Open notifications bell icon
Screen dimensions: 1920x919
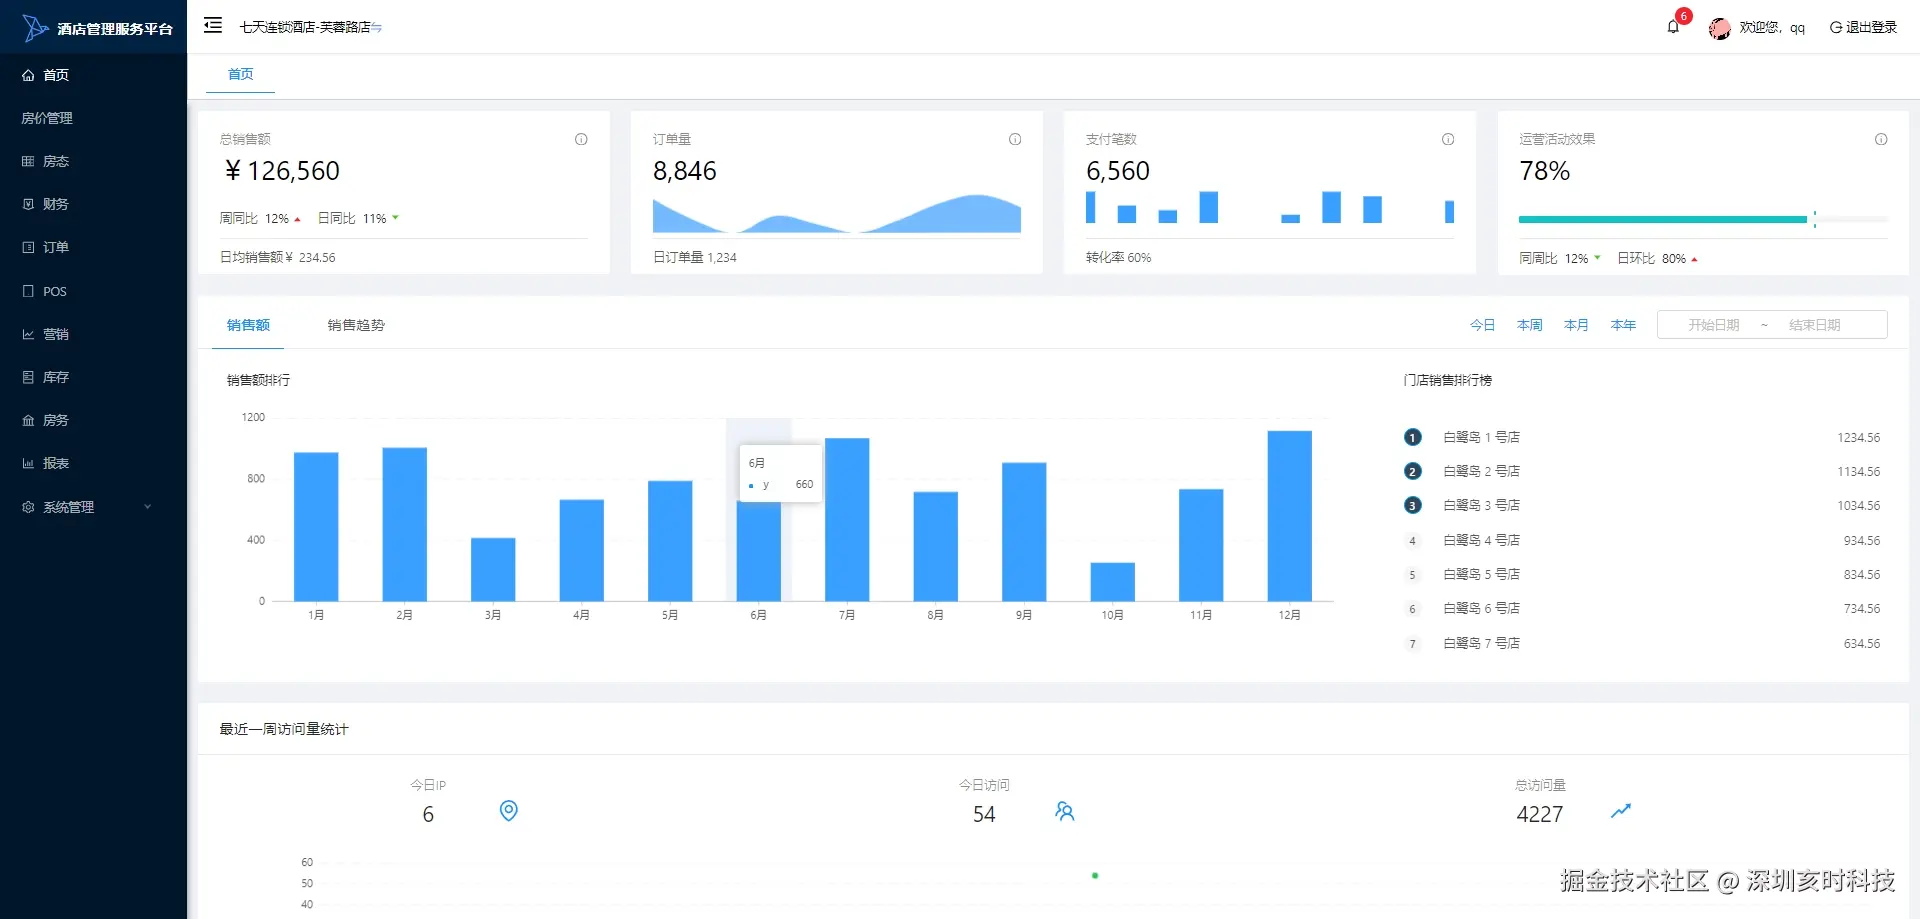[1673, 27]
